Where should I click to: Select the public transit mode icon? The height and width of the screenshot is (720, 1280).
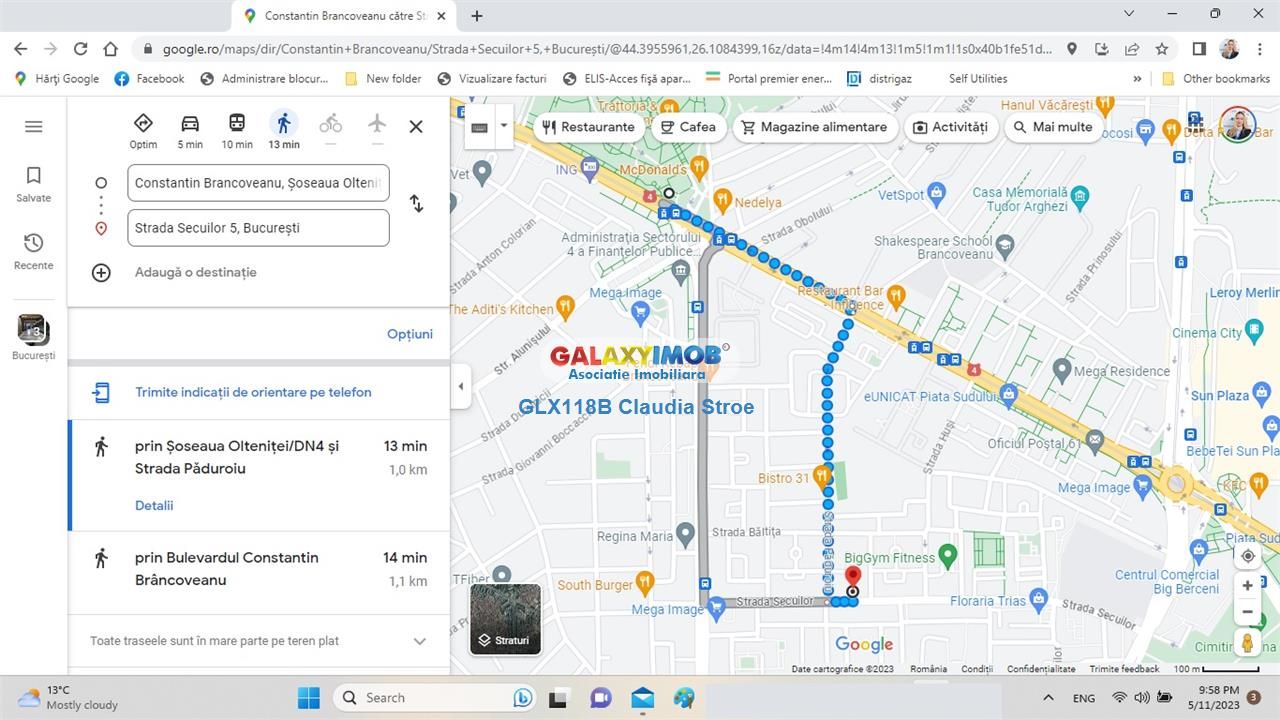[237, 124]
